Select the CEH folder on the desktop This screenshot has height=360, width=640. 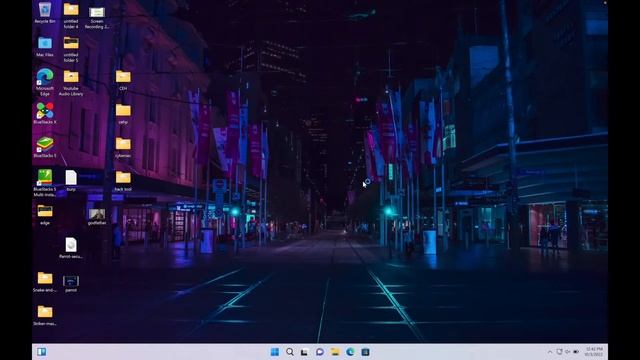pyautogui.click(x=123, y=80)
